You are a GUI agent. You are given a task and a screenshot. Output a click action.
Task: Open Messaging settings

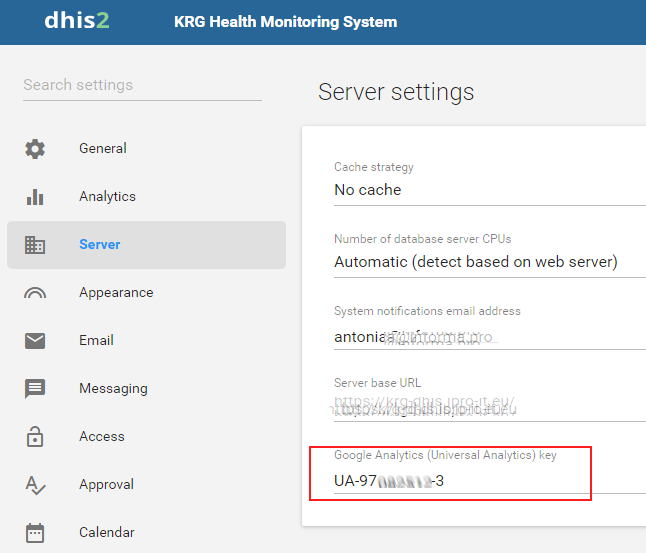(x=113, y=389)
